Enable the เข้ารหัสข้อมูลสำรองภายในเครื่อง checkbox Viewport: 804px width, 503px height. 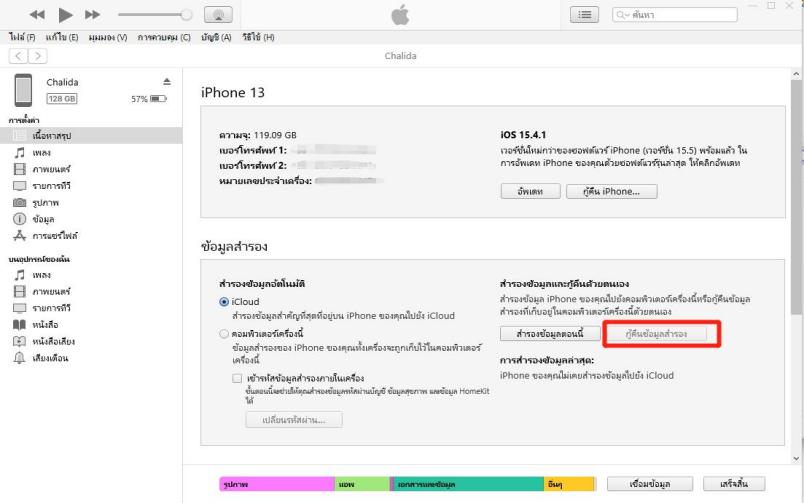pyautogui.click(x=237, y=379)
